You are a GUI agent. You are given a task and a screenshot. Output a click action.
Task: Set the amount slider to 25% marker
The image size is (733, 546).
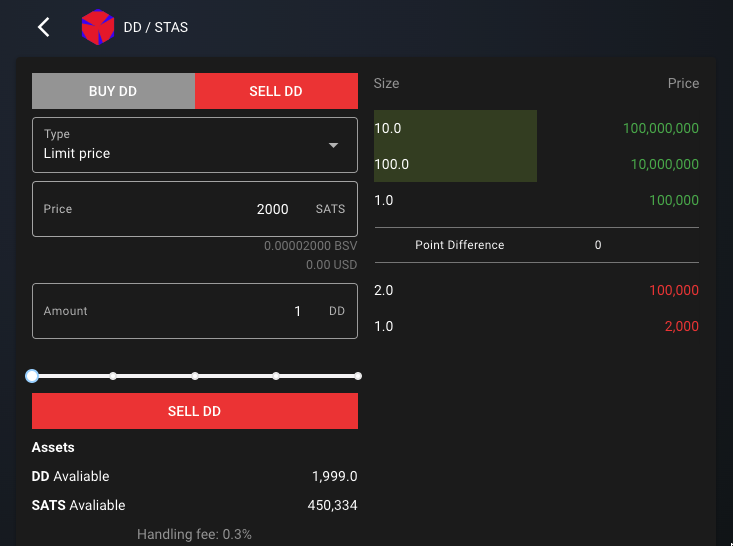[113, 376]
